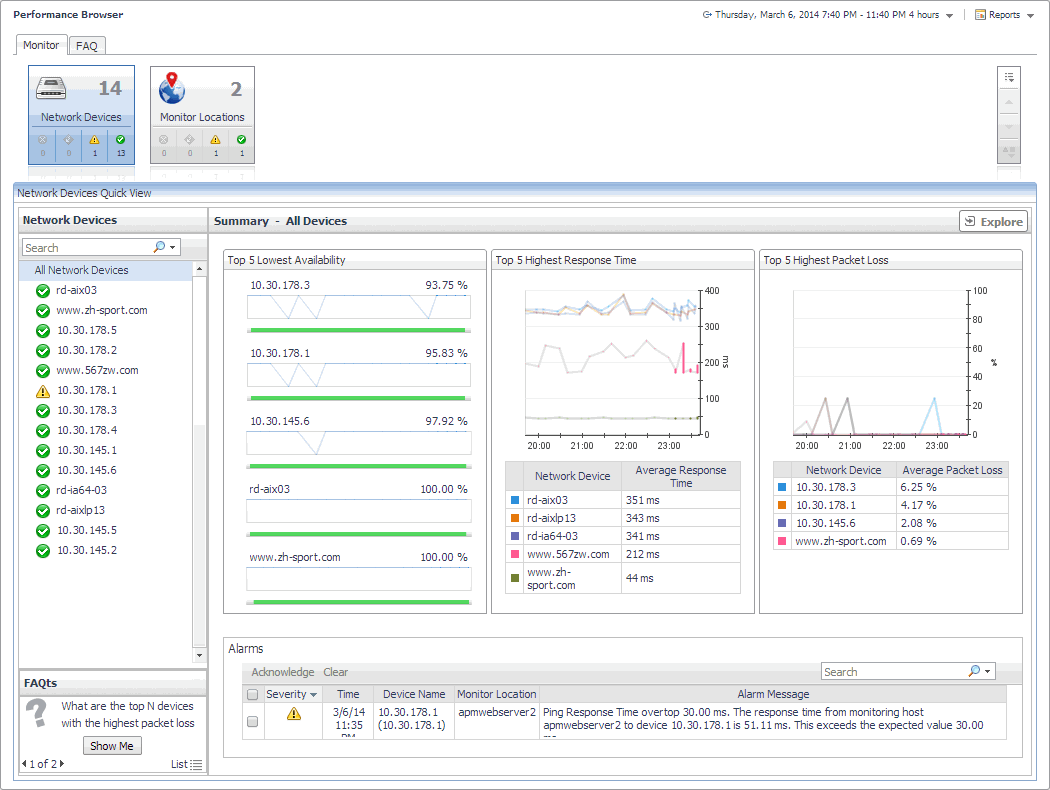Click the list view icon at top right
The image size is (1050, 790).
(1009, 77)
